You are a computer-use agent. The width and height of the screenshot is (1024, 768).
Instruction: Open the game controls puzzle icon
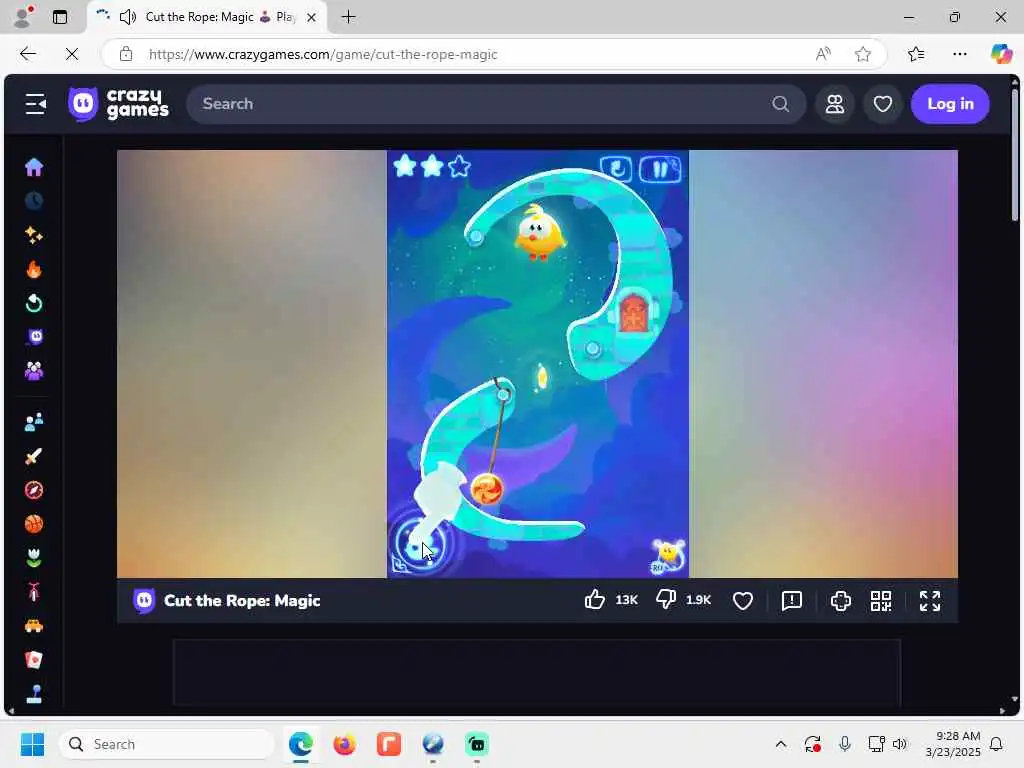click(840, 600)
